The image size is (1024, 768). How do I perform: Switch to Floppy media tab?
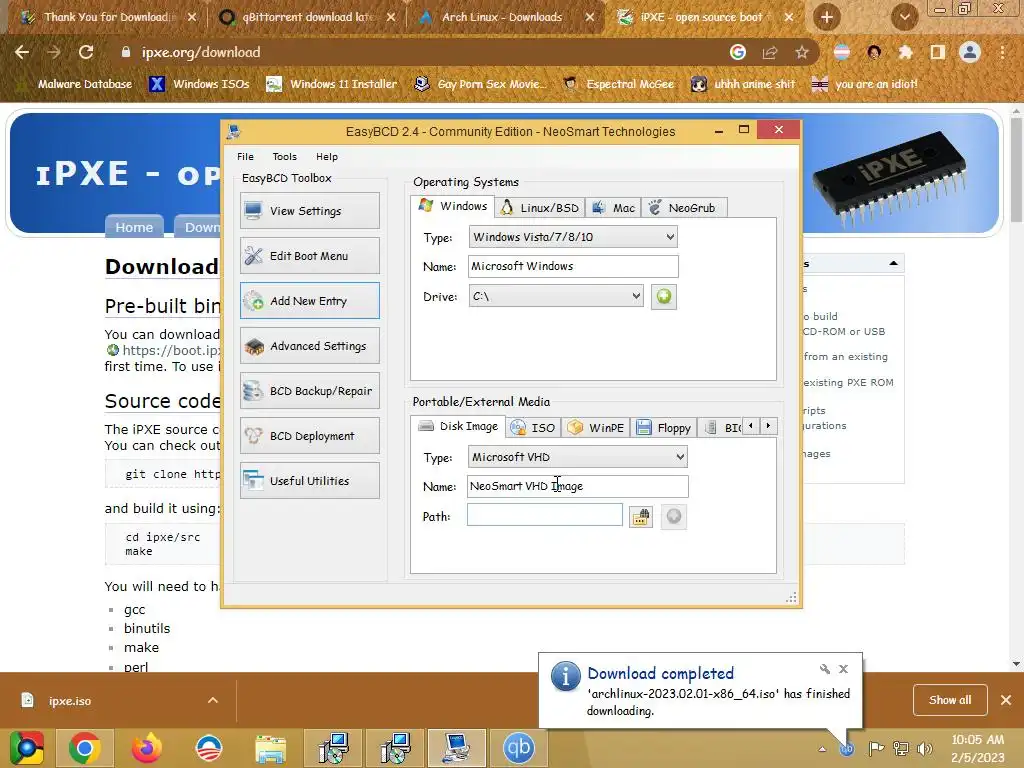664,428
